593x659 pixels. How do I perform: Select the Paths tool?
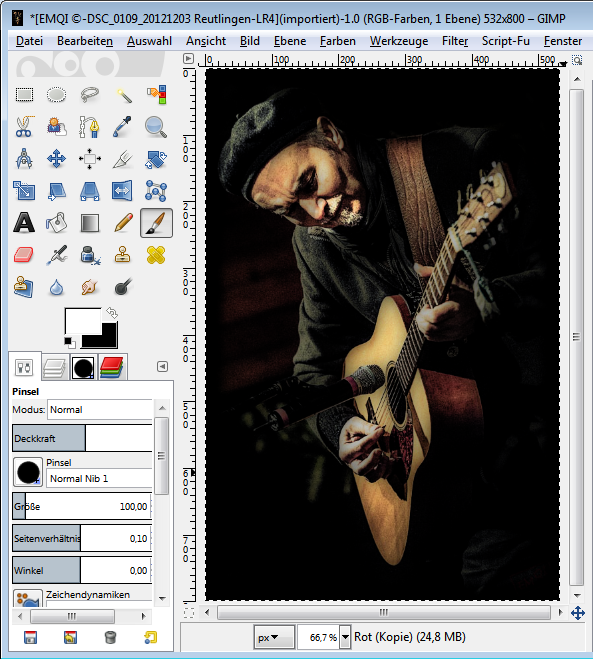pyautogui.click(x=89, y=127)
